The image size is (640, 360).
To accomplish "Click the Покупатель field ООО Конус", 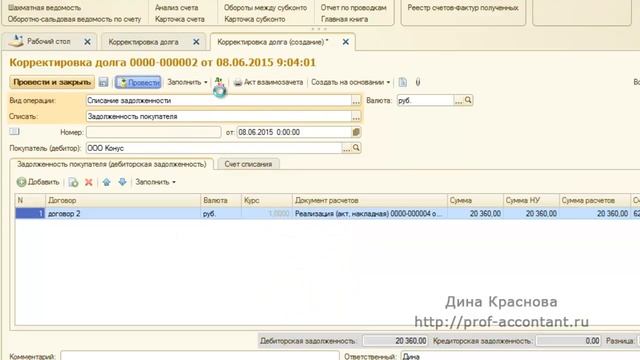I will pos(214,148).
